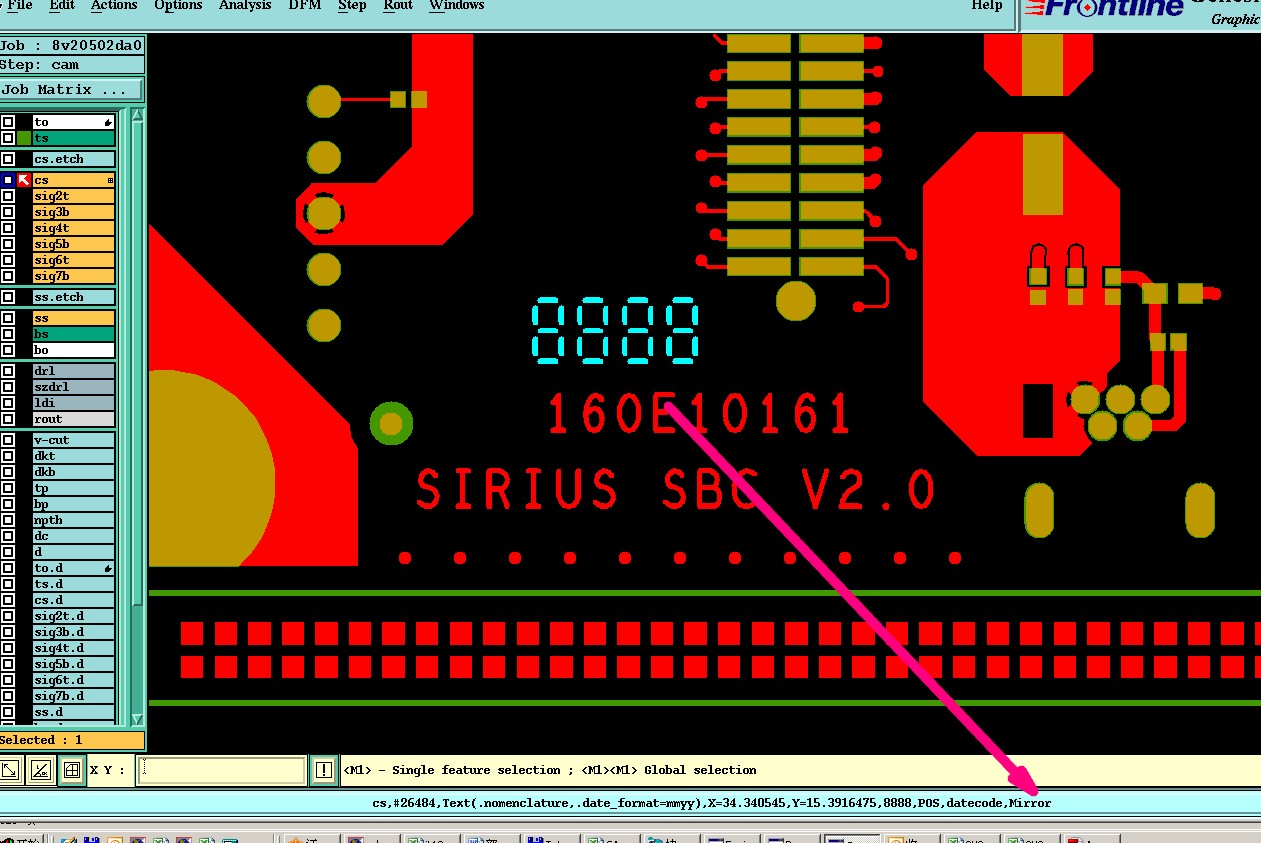This screenshot has width=1261, height=843.
Task: Open the Analysis menu
Action: coord(246,5)
